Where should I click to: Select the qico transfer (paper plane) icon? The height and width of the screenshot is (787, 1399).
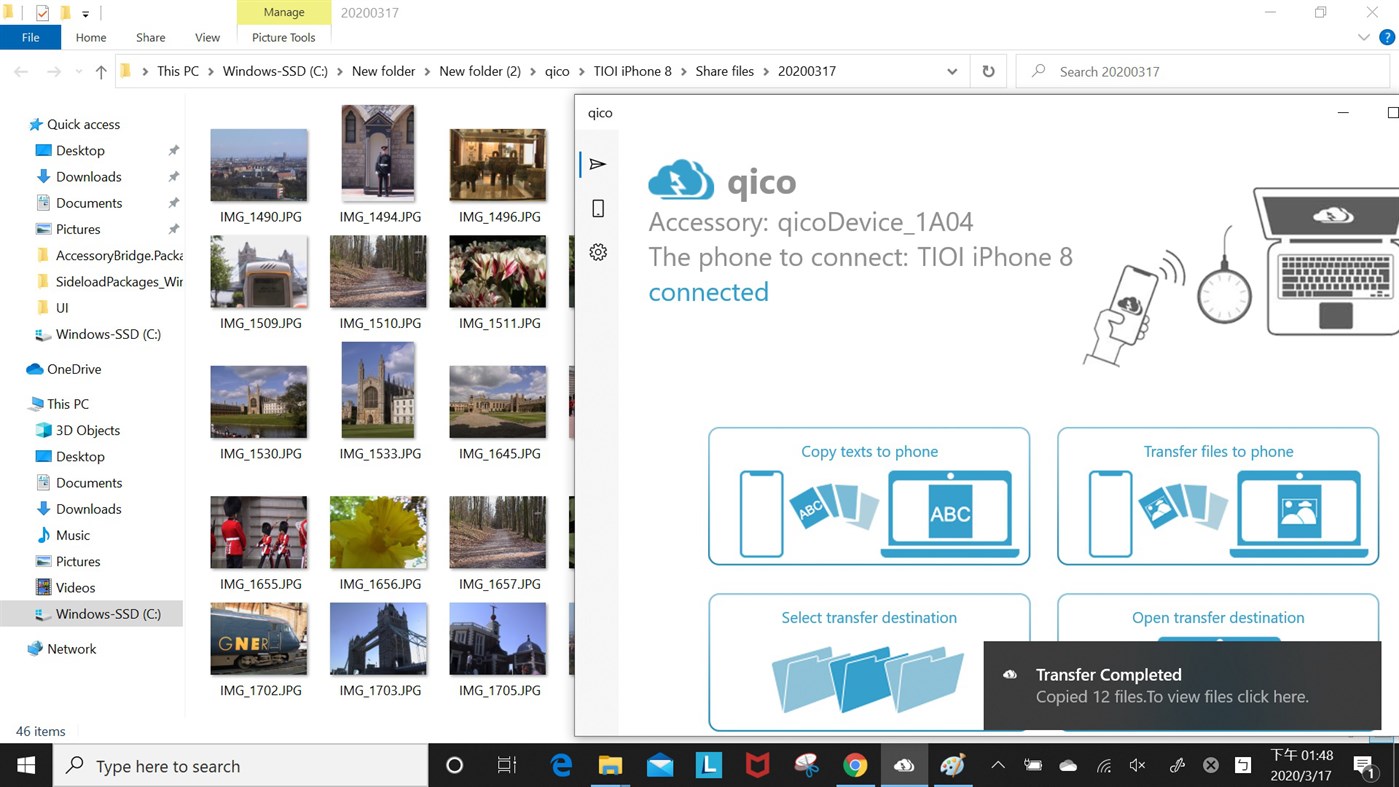point(597,164)
